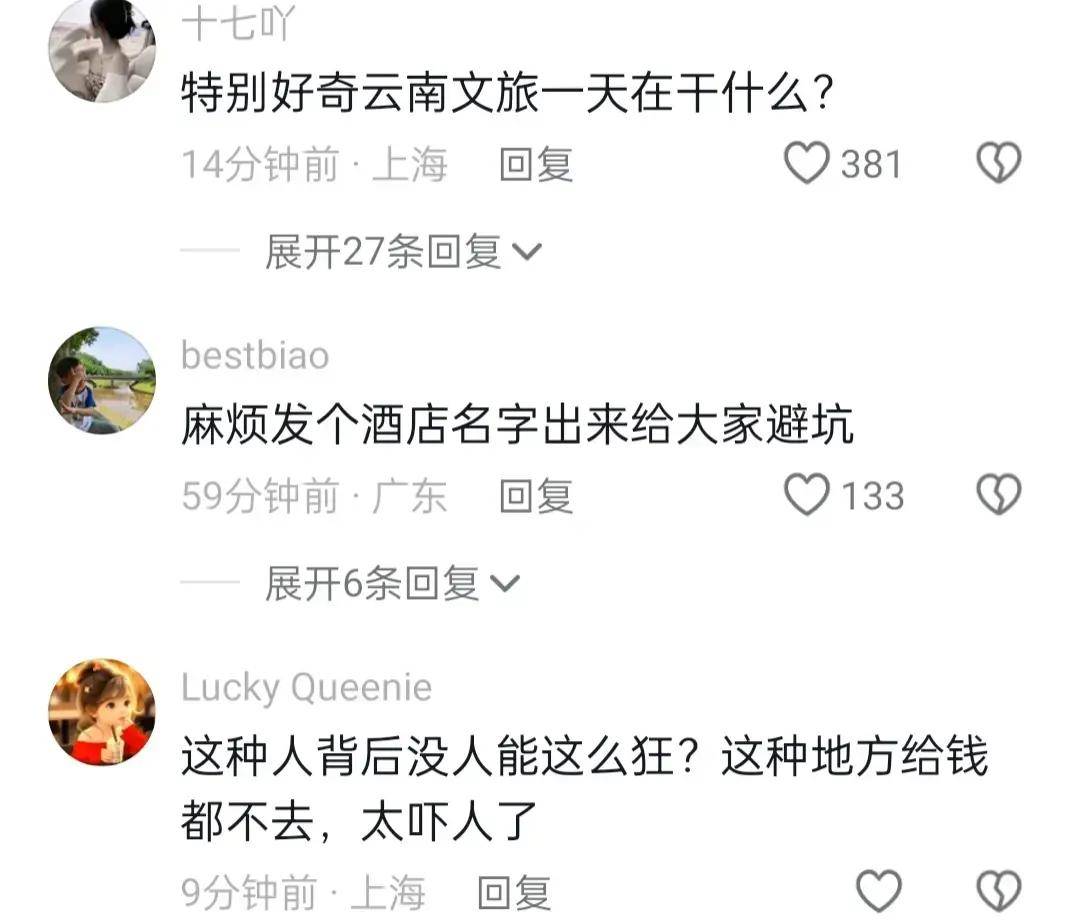1080x924 pixels.
Task: Click chevron next to 展开6条回复
Action: [506, 584]
